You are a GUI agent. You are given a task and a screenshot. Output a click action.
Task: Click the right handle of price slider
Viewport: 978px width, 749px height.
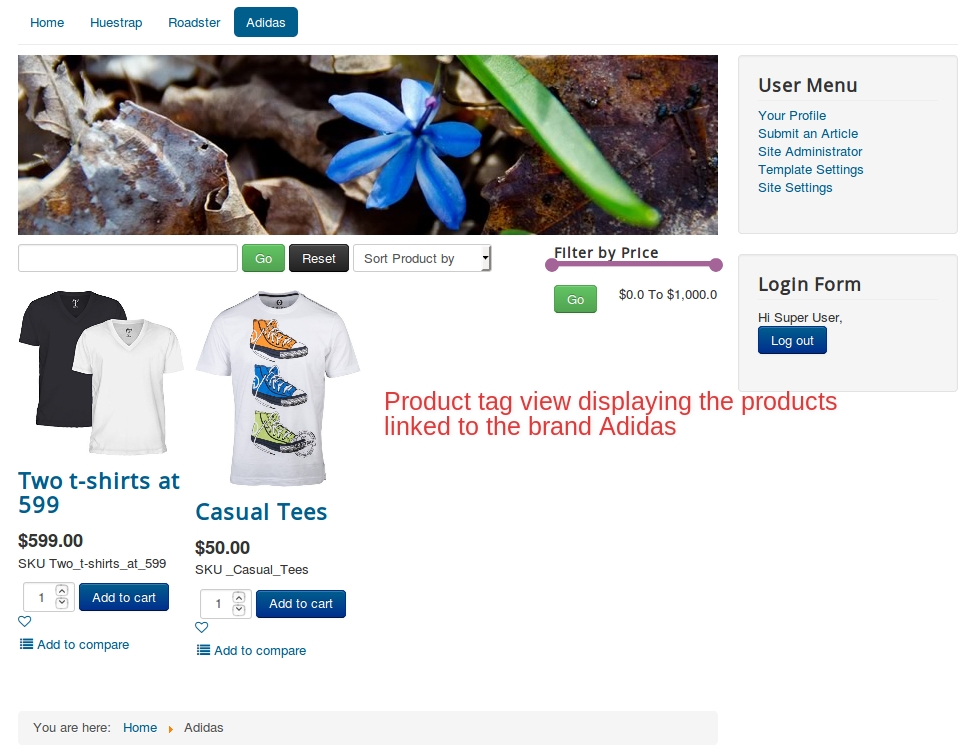(x=716, y=265)
